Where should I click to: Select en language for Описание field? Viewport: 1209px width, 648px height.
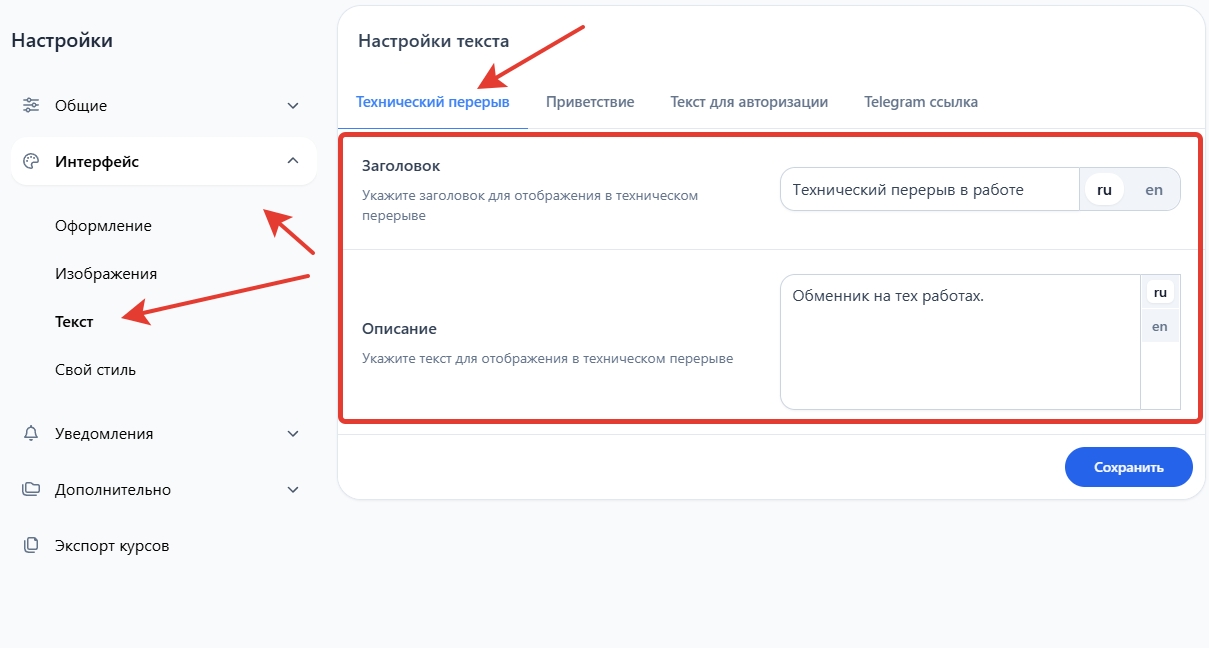pyautogui.click(x=1160, y=326)
